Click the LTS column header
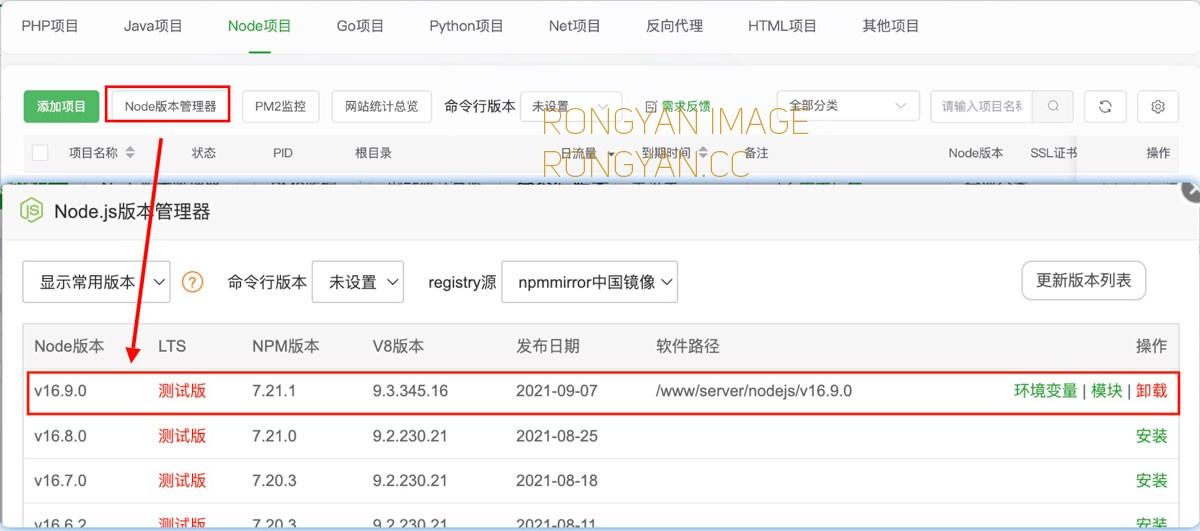 [172, 346]
